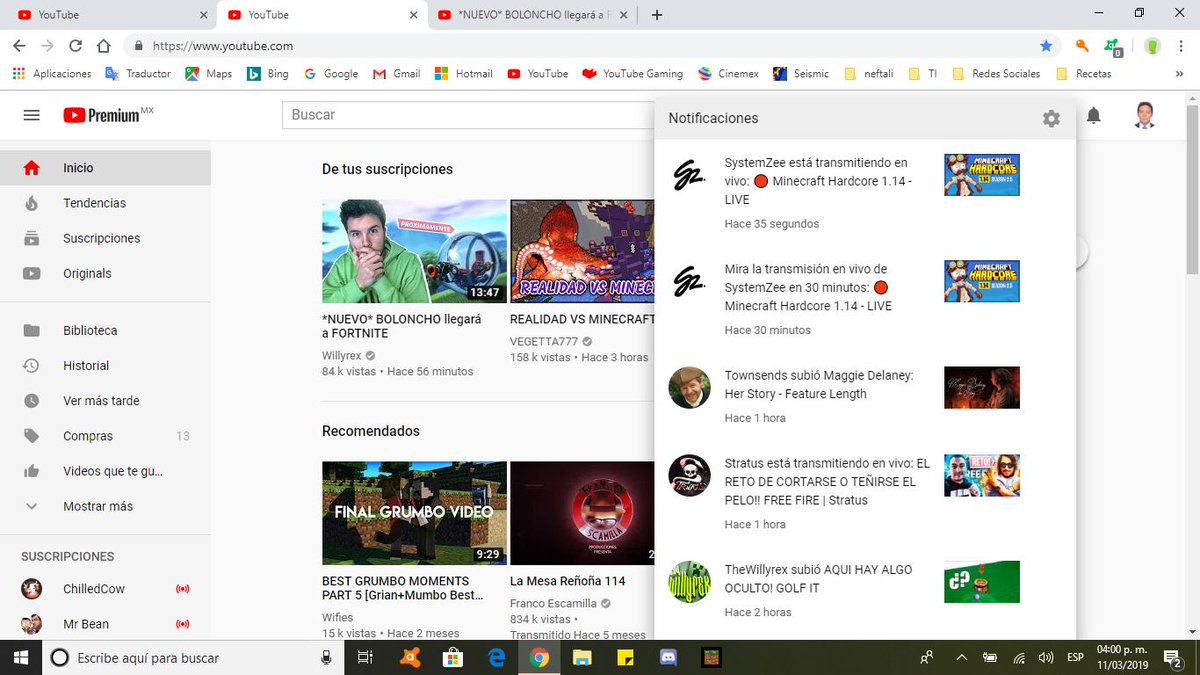Click the Buscar search field

(468, 115)
